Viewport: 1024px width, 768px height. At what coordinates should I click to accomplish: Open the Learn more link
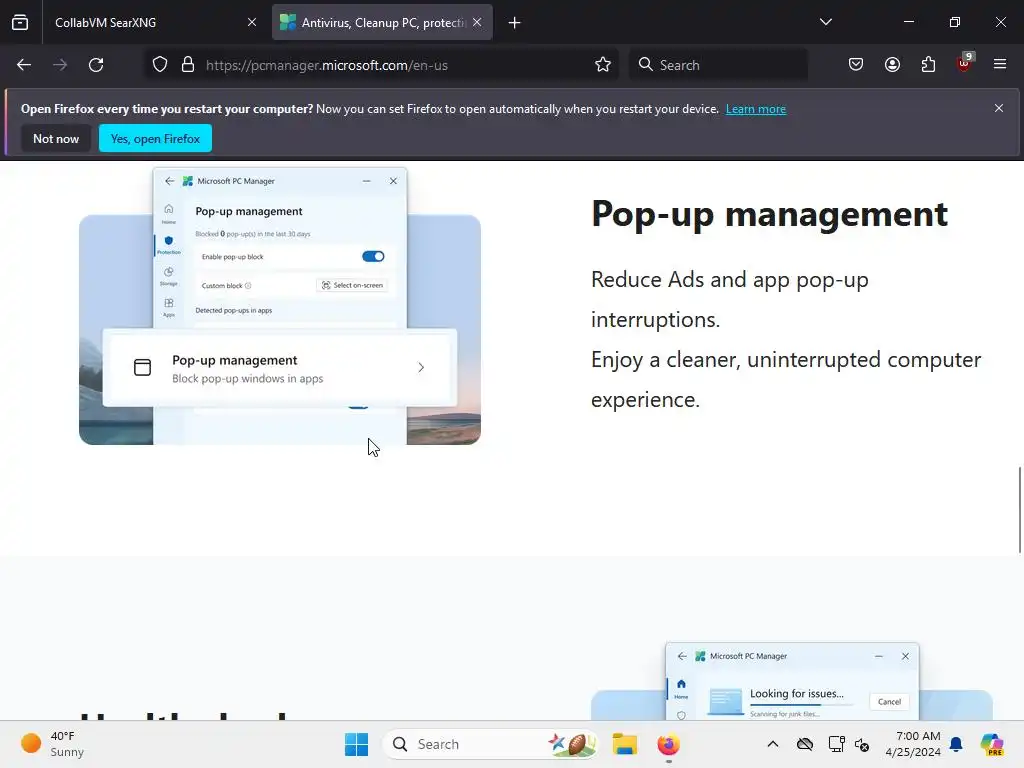[756, 109]
